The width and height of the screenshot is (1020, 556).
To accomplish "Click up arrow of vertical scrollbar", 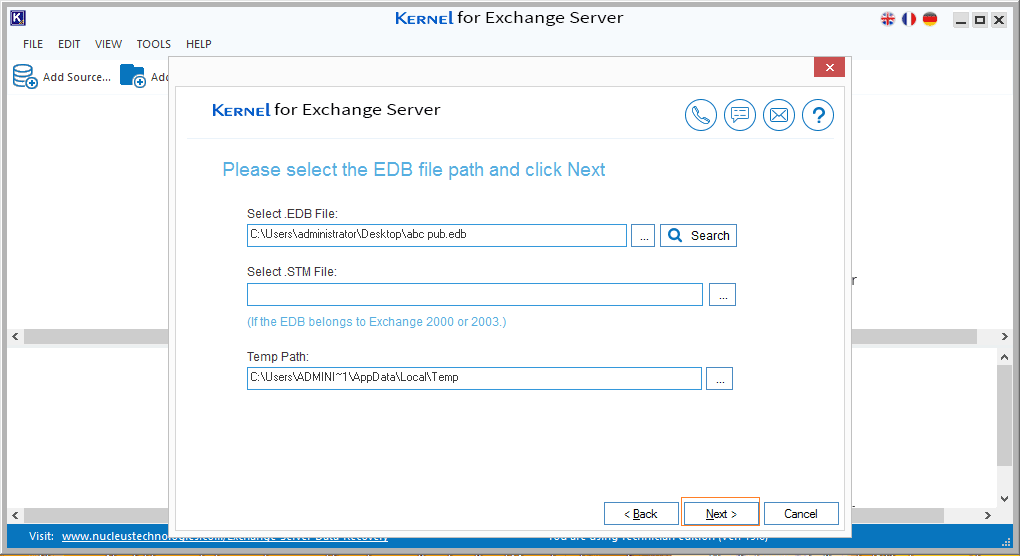I will pos(1004,357).
